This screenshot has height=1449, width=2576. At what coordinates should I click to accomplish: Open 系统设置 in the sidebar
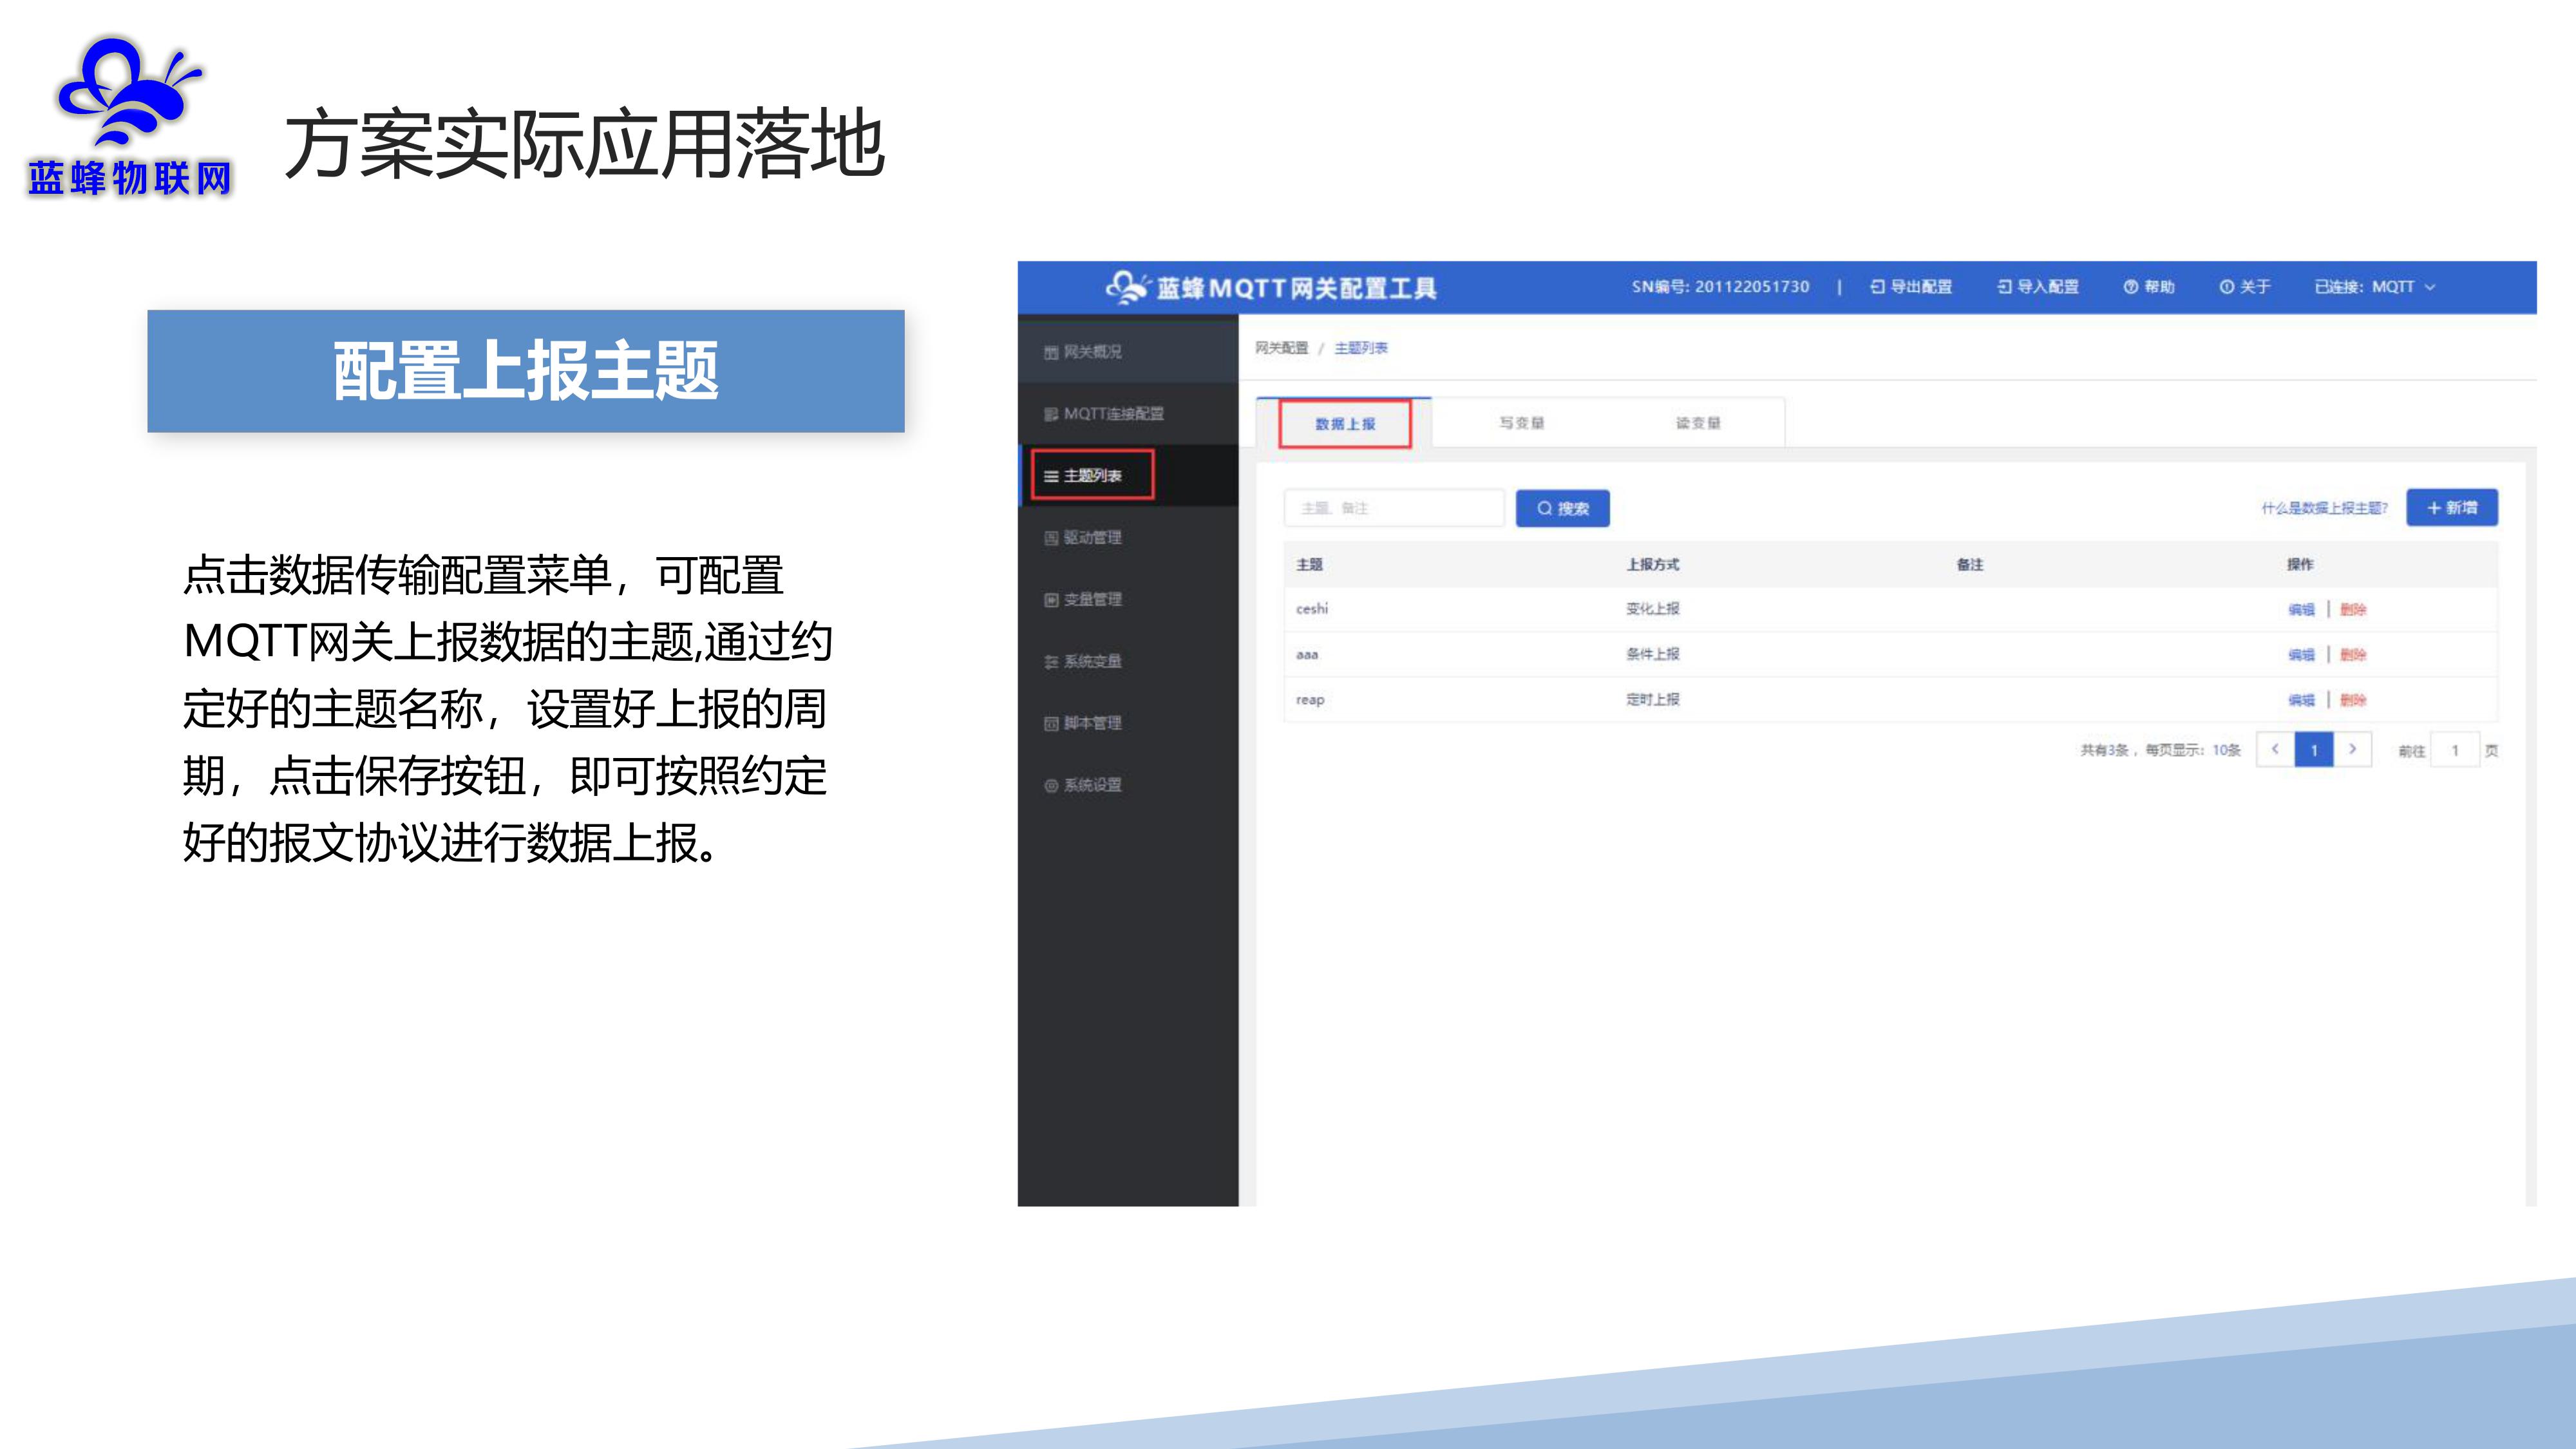point(1091,785)
